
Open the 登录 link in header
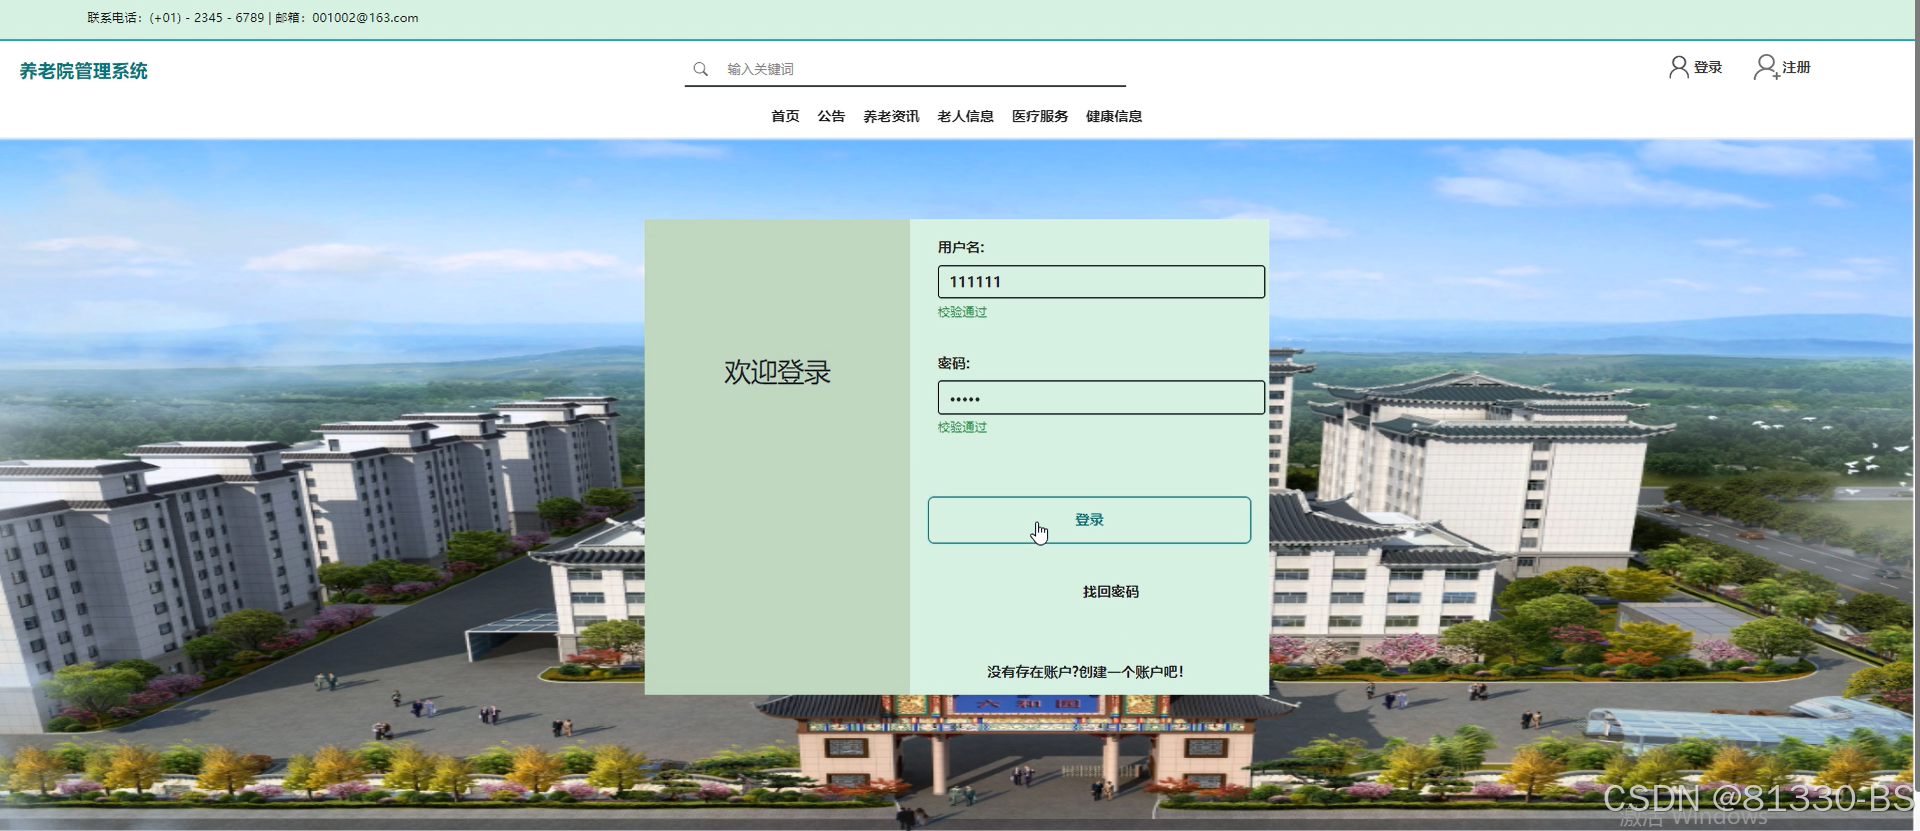[x=1708, y=67]
